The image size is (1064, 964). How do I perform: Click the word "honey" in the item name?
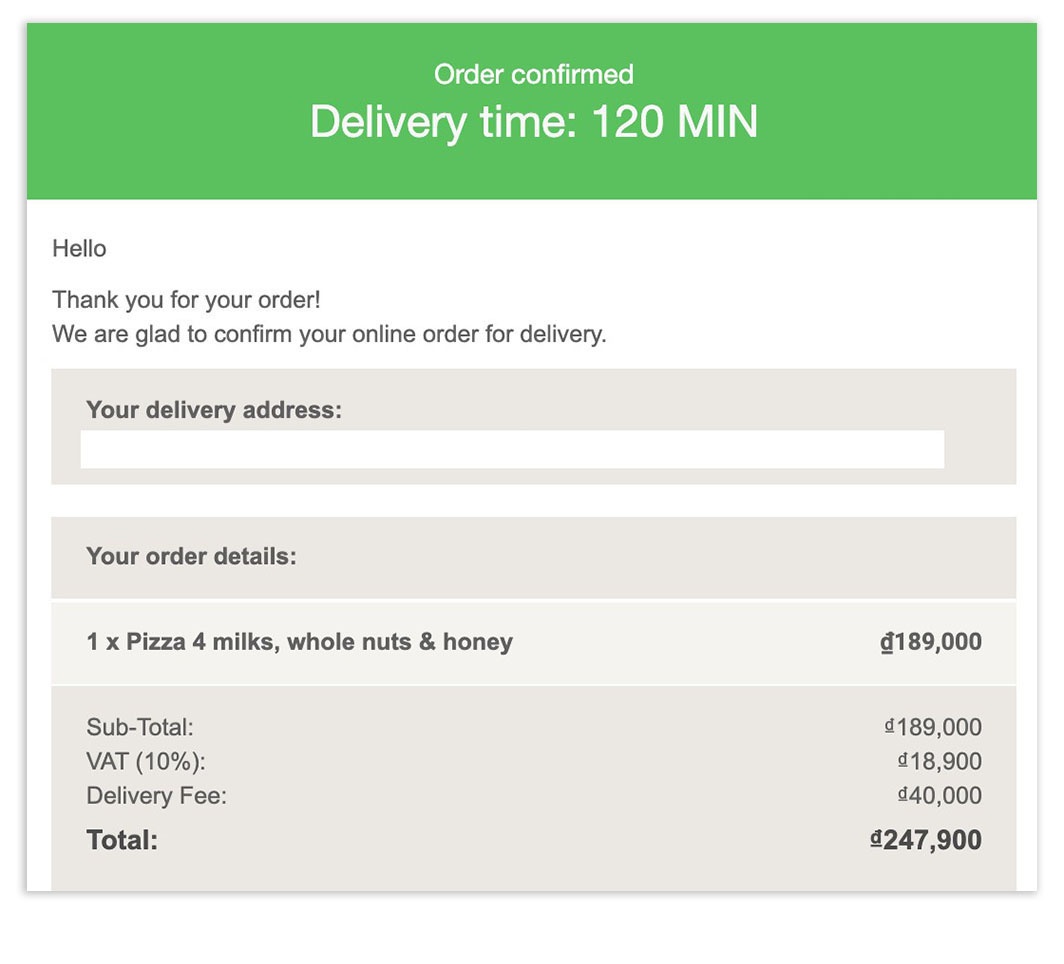point(477,642)
